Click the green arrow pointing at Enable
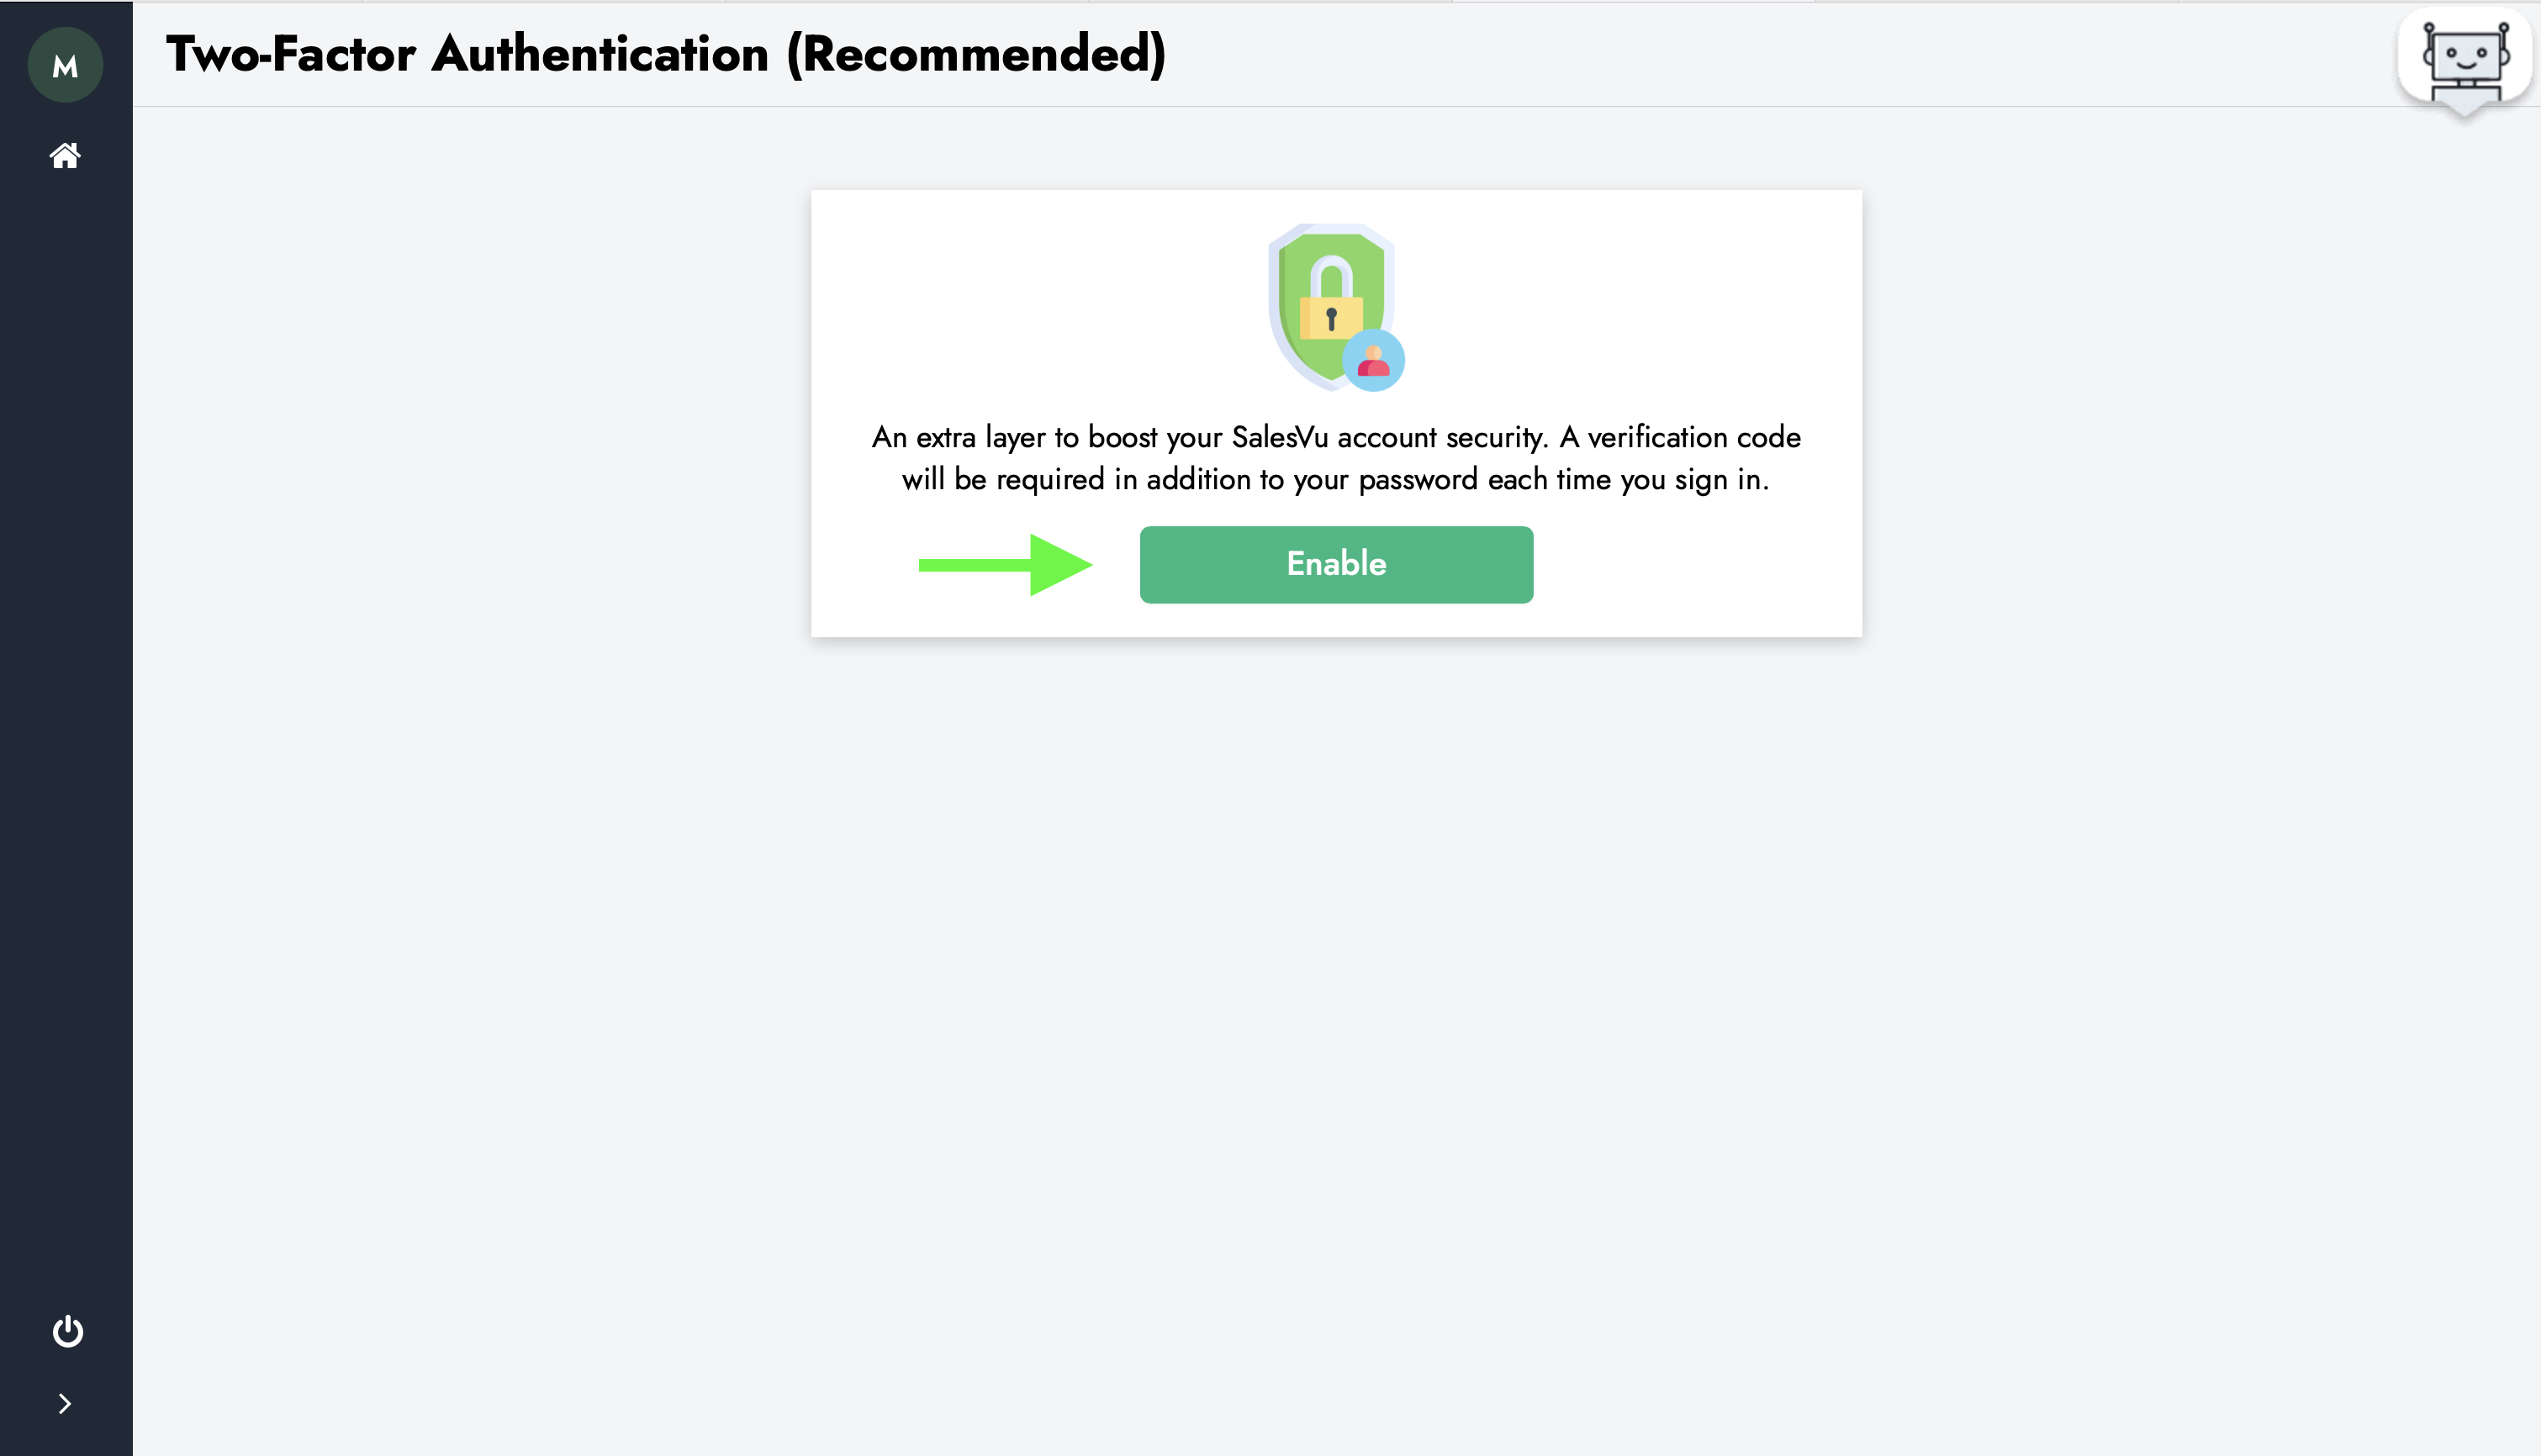 coord(1005,565)
